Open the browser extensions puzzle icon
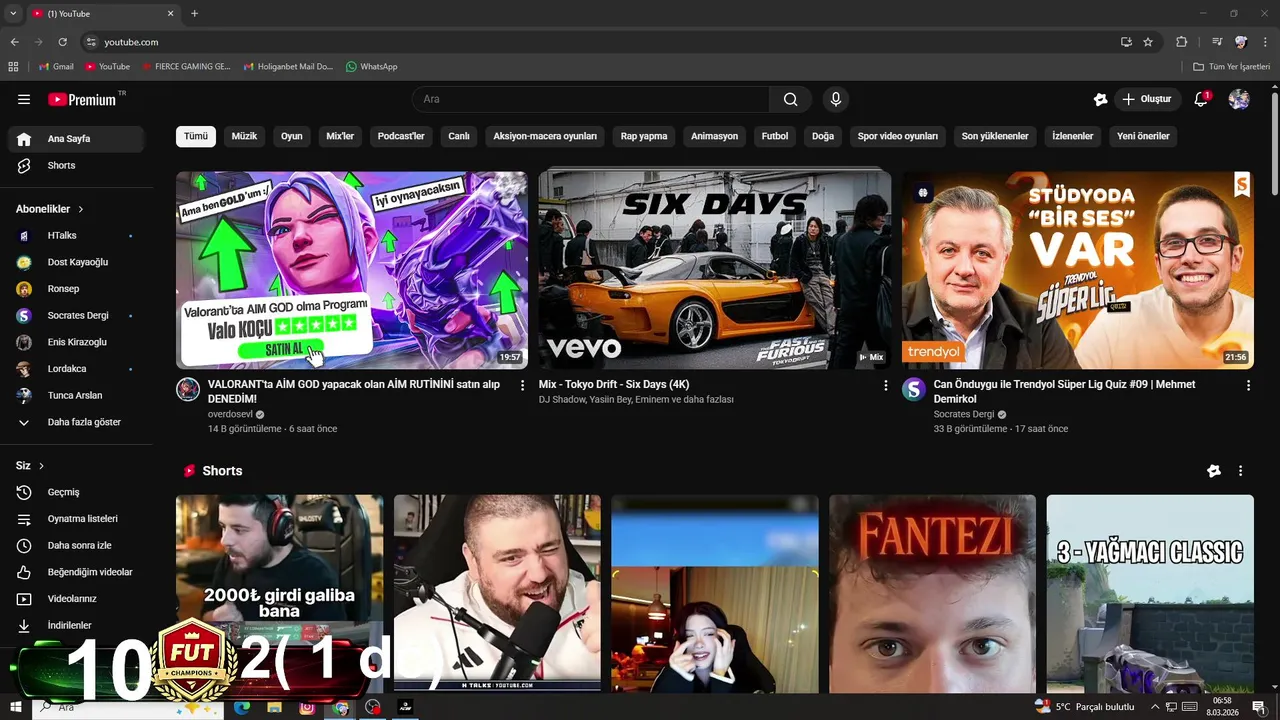1280x720 pixels. (x=1181, y=42)
